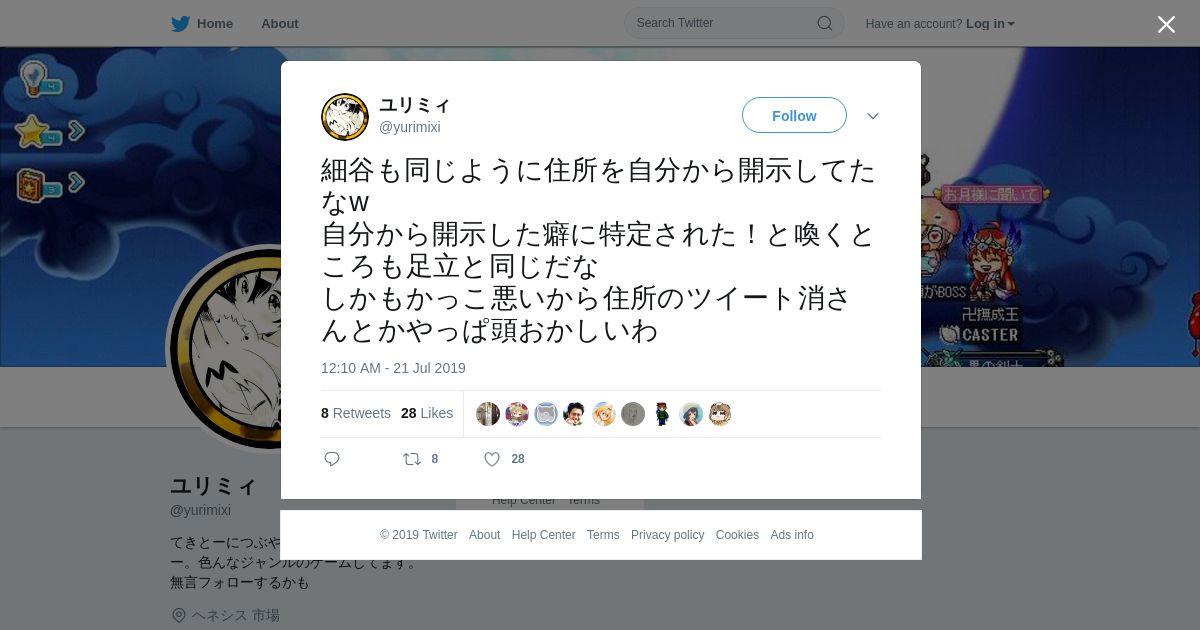Click the reply speech bubble icon
The height and width of the screenshot is (630, 1200).
[332, 459]
